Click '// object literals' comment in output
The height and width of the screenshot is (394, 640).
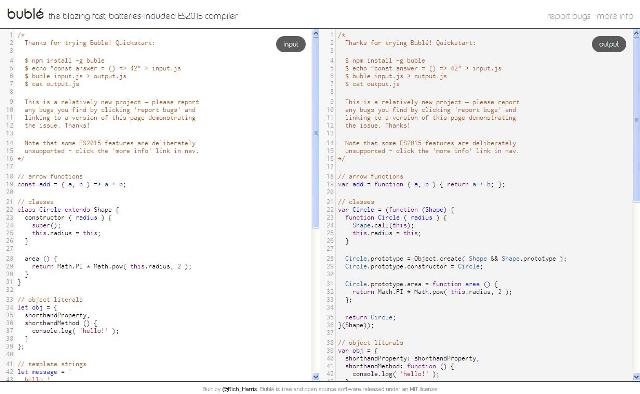point(370,343)
